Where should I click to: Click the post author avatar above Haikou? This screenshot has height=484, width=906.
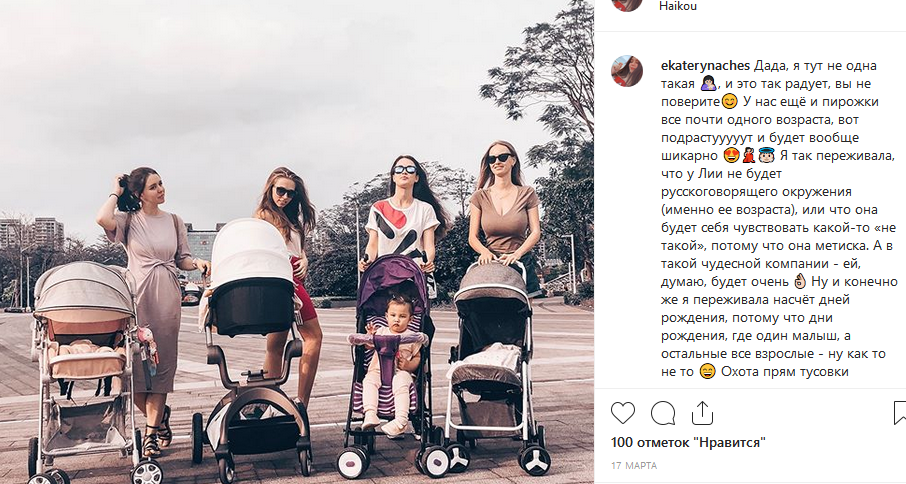point(627,5)
